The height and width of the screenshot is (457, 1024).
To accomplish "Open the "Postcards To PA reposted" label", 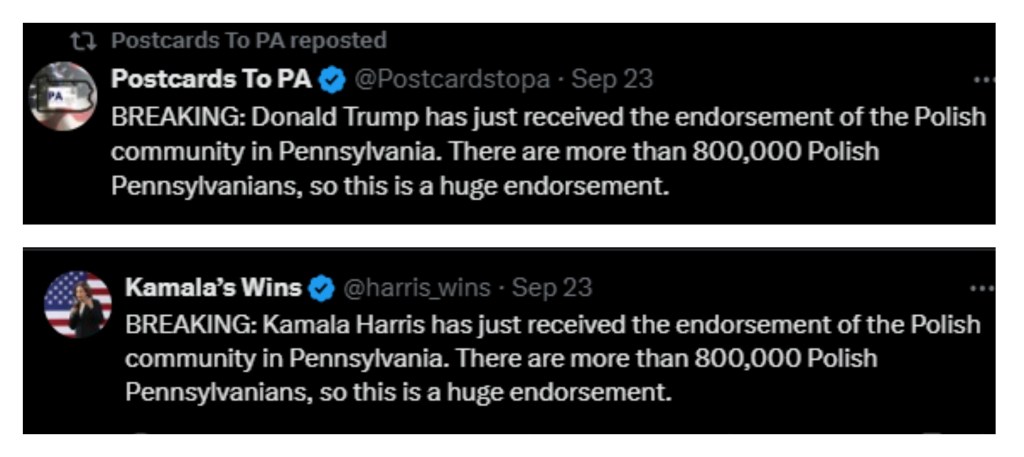I will (248, 41).
